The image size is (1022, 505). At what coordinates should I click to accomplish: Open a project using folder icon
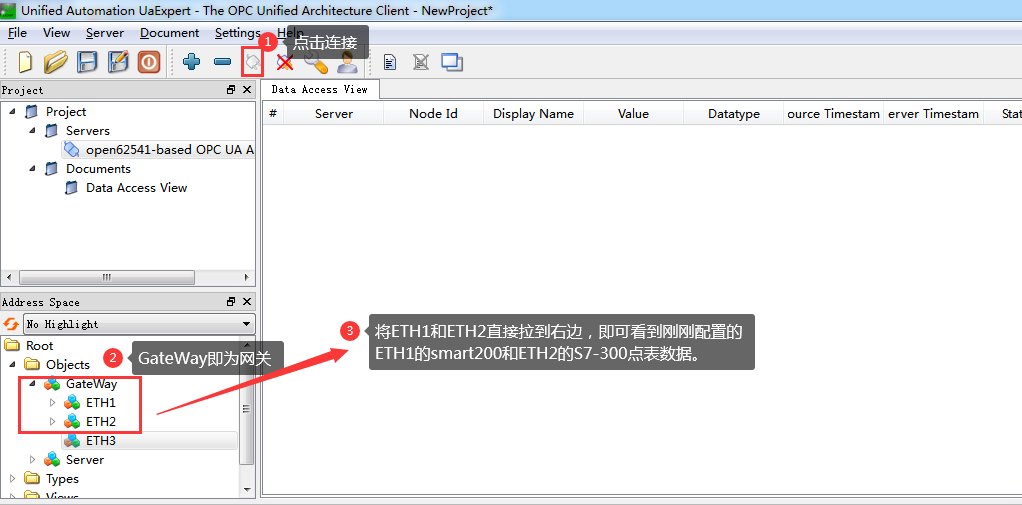click(56, 63)
